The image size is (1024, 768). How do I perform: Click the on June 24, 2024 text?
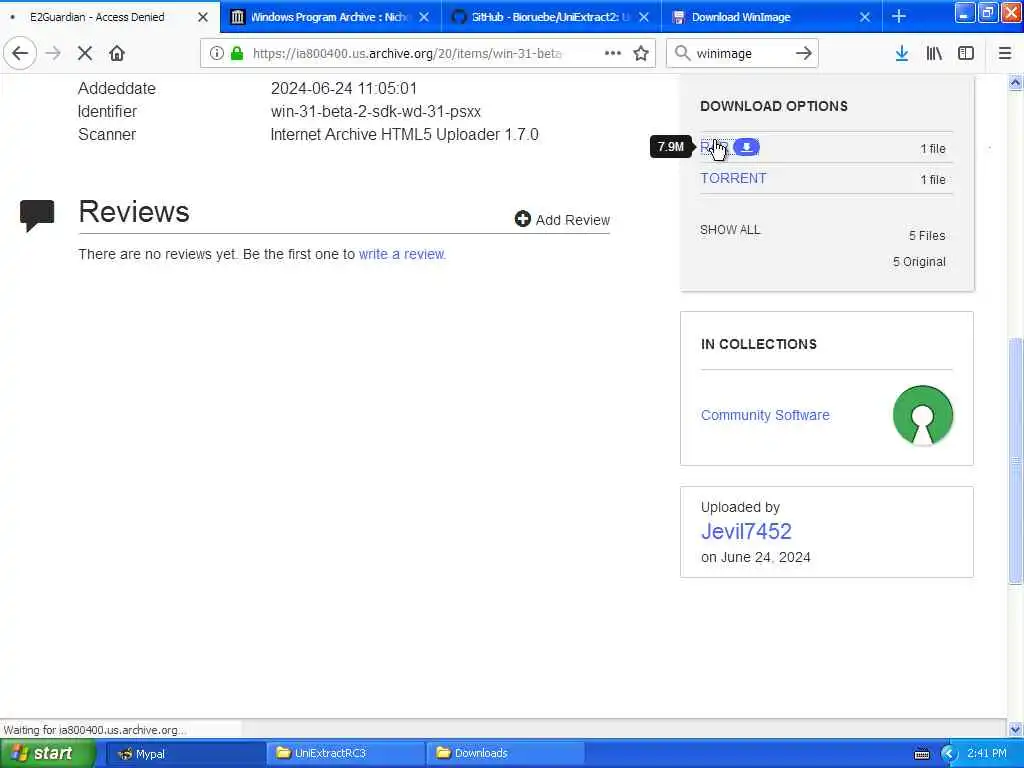pos(756,557)
